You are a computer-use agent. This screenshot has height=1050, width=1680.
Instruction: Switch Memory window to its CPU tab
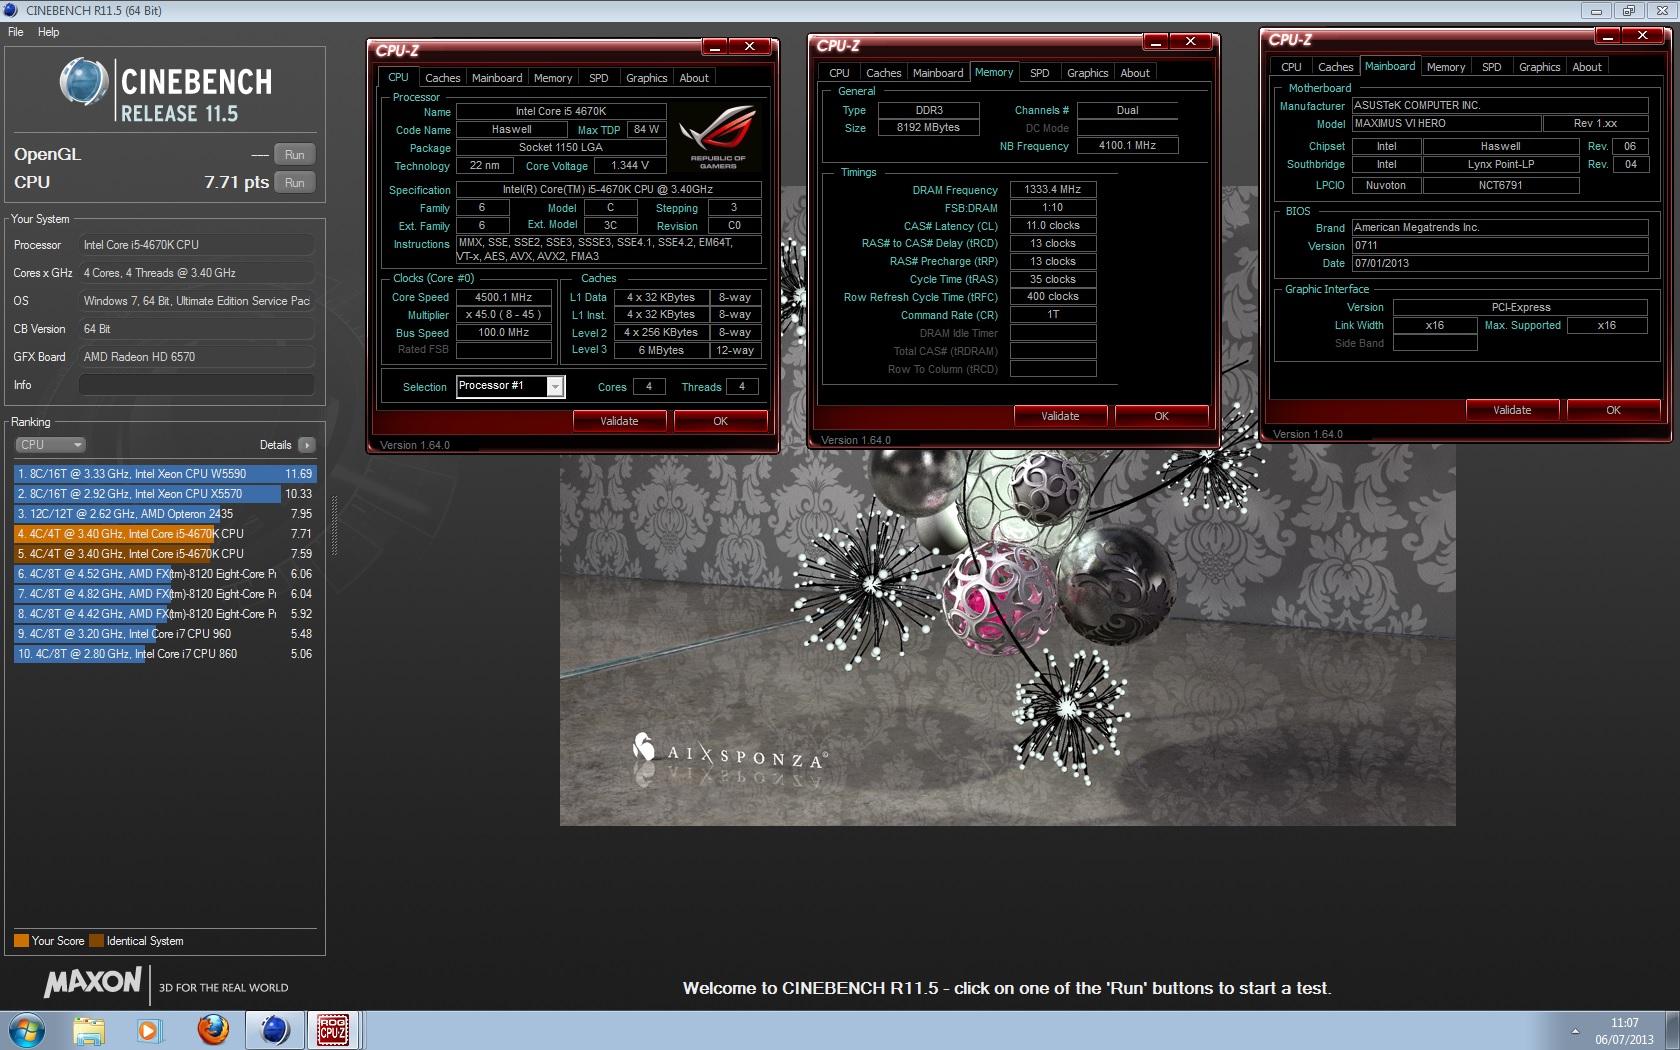click(839, 73)
